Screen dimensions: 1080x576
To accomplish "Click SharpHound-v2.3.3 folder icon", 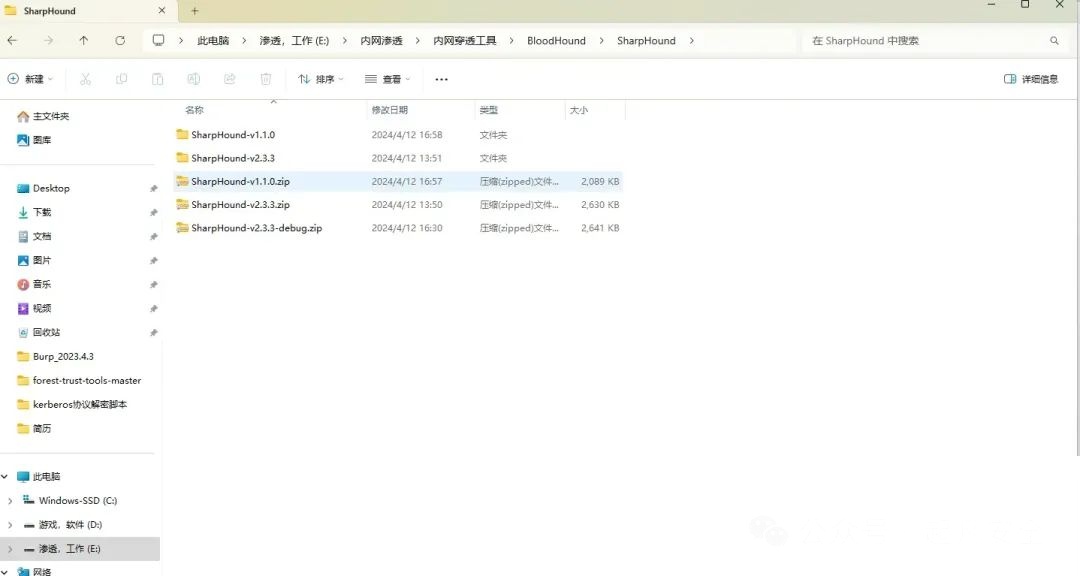I will [x=182, y=158].
